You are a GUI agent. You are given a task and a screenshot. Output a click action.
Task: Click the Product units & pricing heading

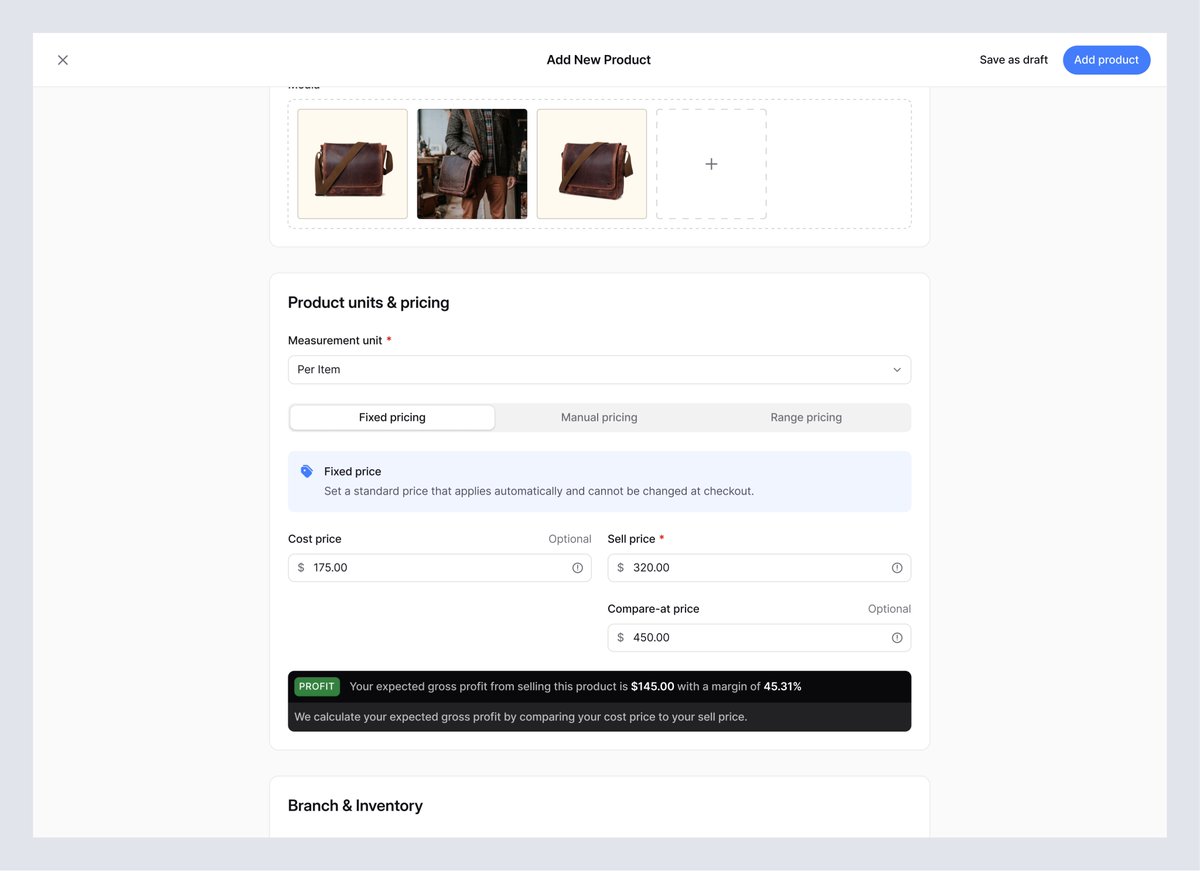[368, 302]
